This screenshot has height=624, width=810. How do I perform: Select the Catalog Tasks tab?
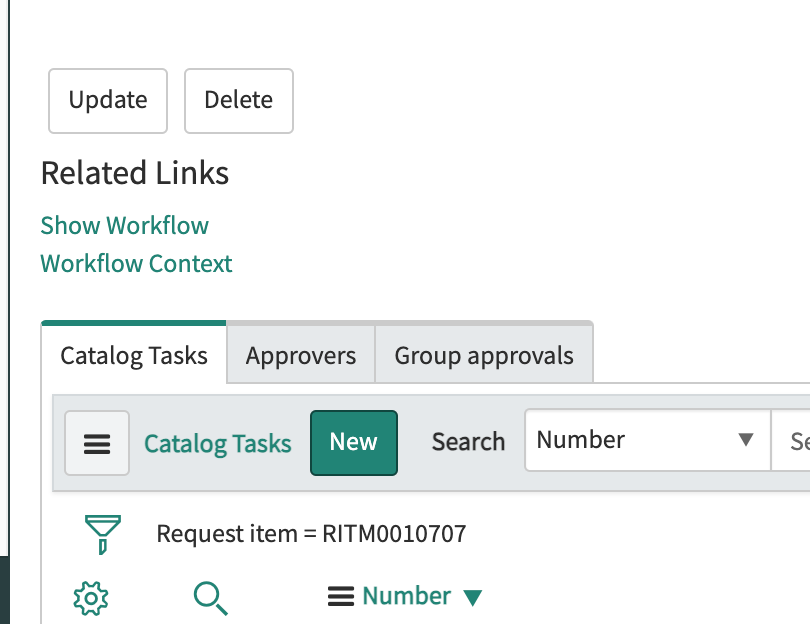[134, 355]
